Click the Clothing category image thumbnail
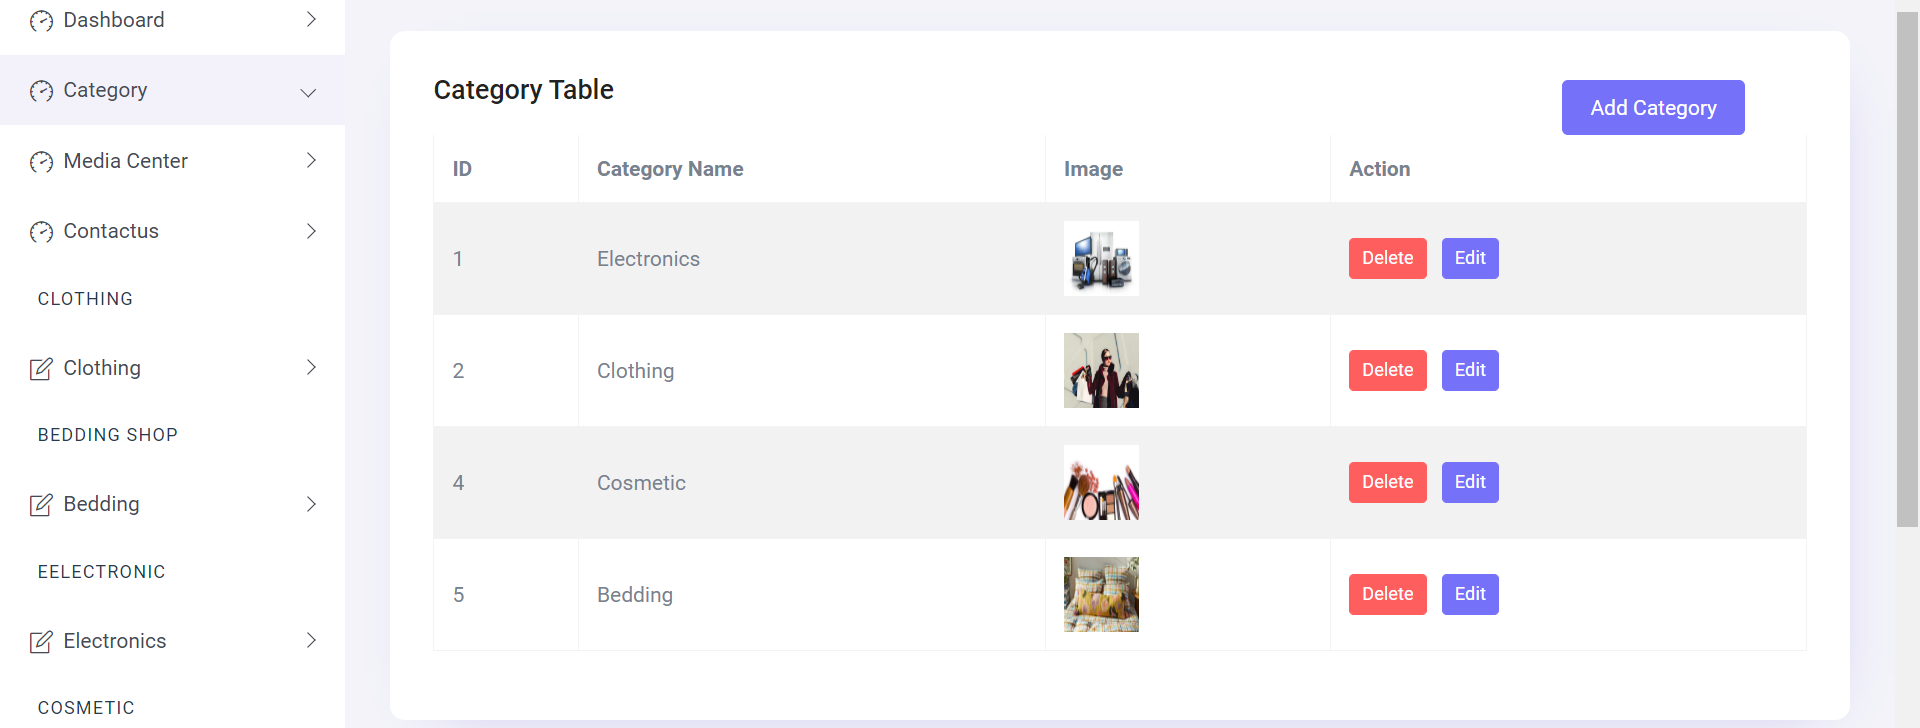Viewport: 1920px width, 728px height. [x=1100, y=369]
